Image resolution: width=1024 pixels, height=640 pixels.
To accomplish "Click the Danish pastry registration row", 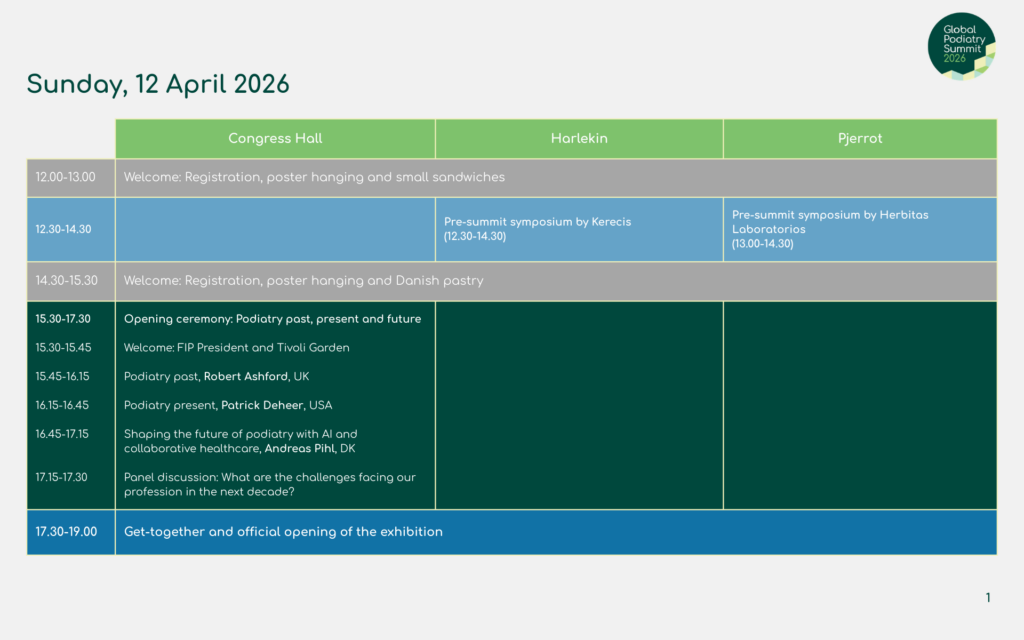I will point(303,281).
